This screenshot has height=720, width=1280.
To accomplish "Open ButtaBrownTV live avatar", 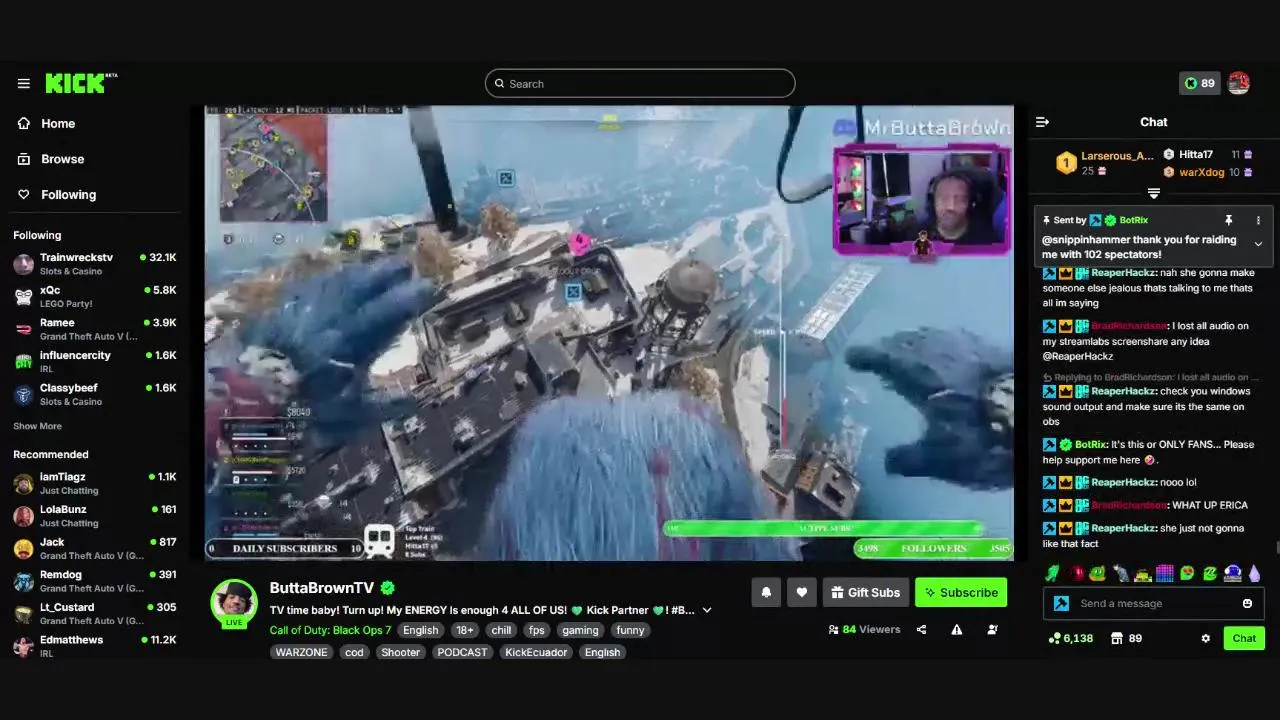I will (x=234, y=602).
